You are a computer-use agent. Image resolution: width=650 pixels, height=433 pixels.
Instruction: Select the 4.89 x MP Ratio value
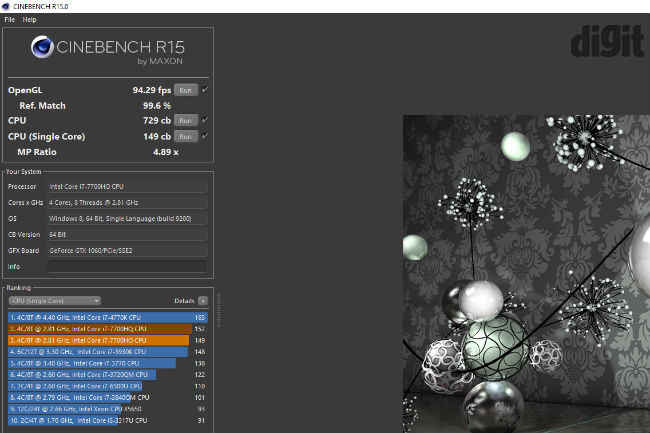(166, 152)
